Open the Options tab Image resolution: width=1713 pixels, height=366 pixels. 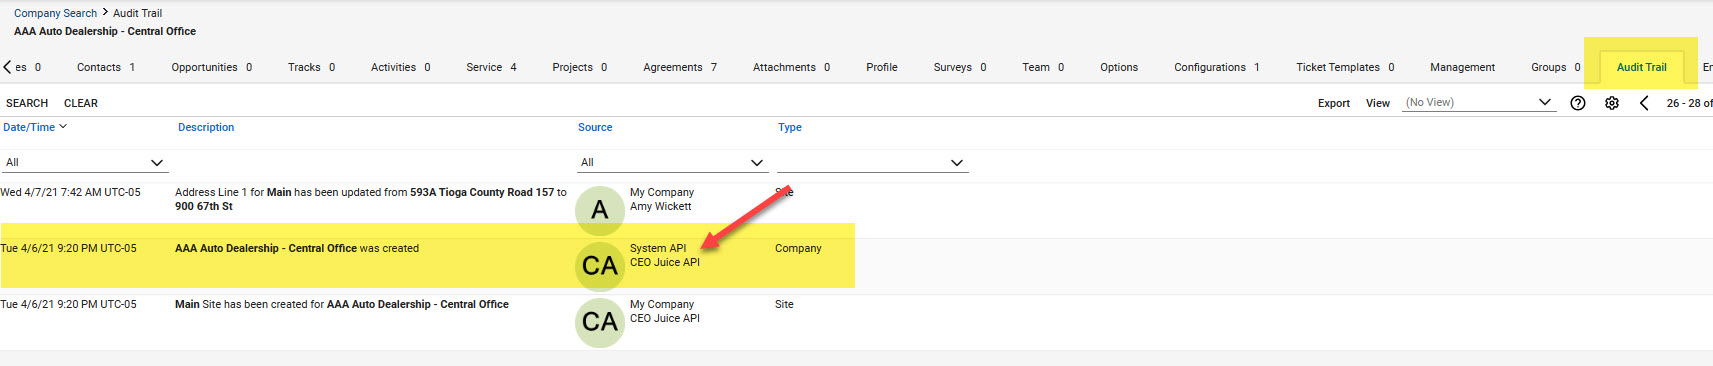pyautogui.click(x=1119, y=67)
